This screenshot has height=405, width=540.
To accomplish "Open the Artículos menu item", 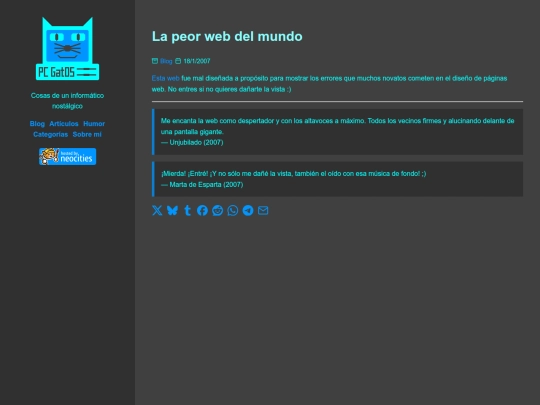I will [x=64, y=124].
